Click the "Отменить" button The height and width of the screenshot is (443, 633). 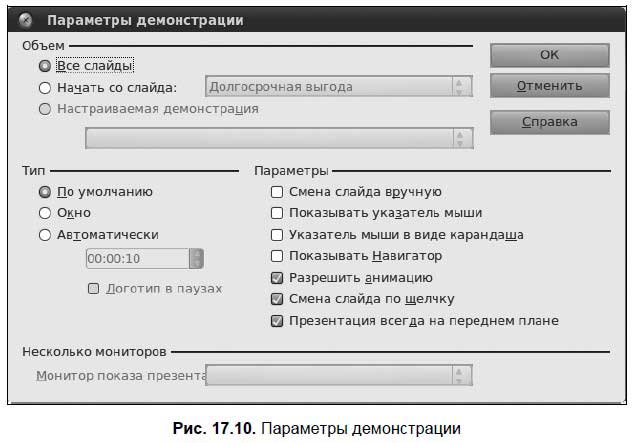(x=549, y=86)
